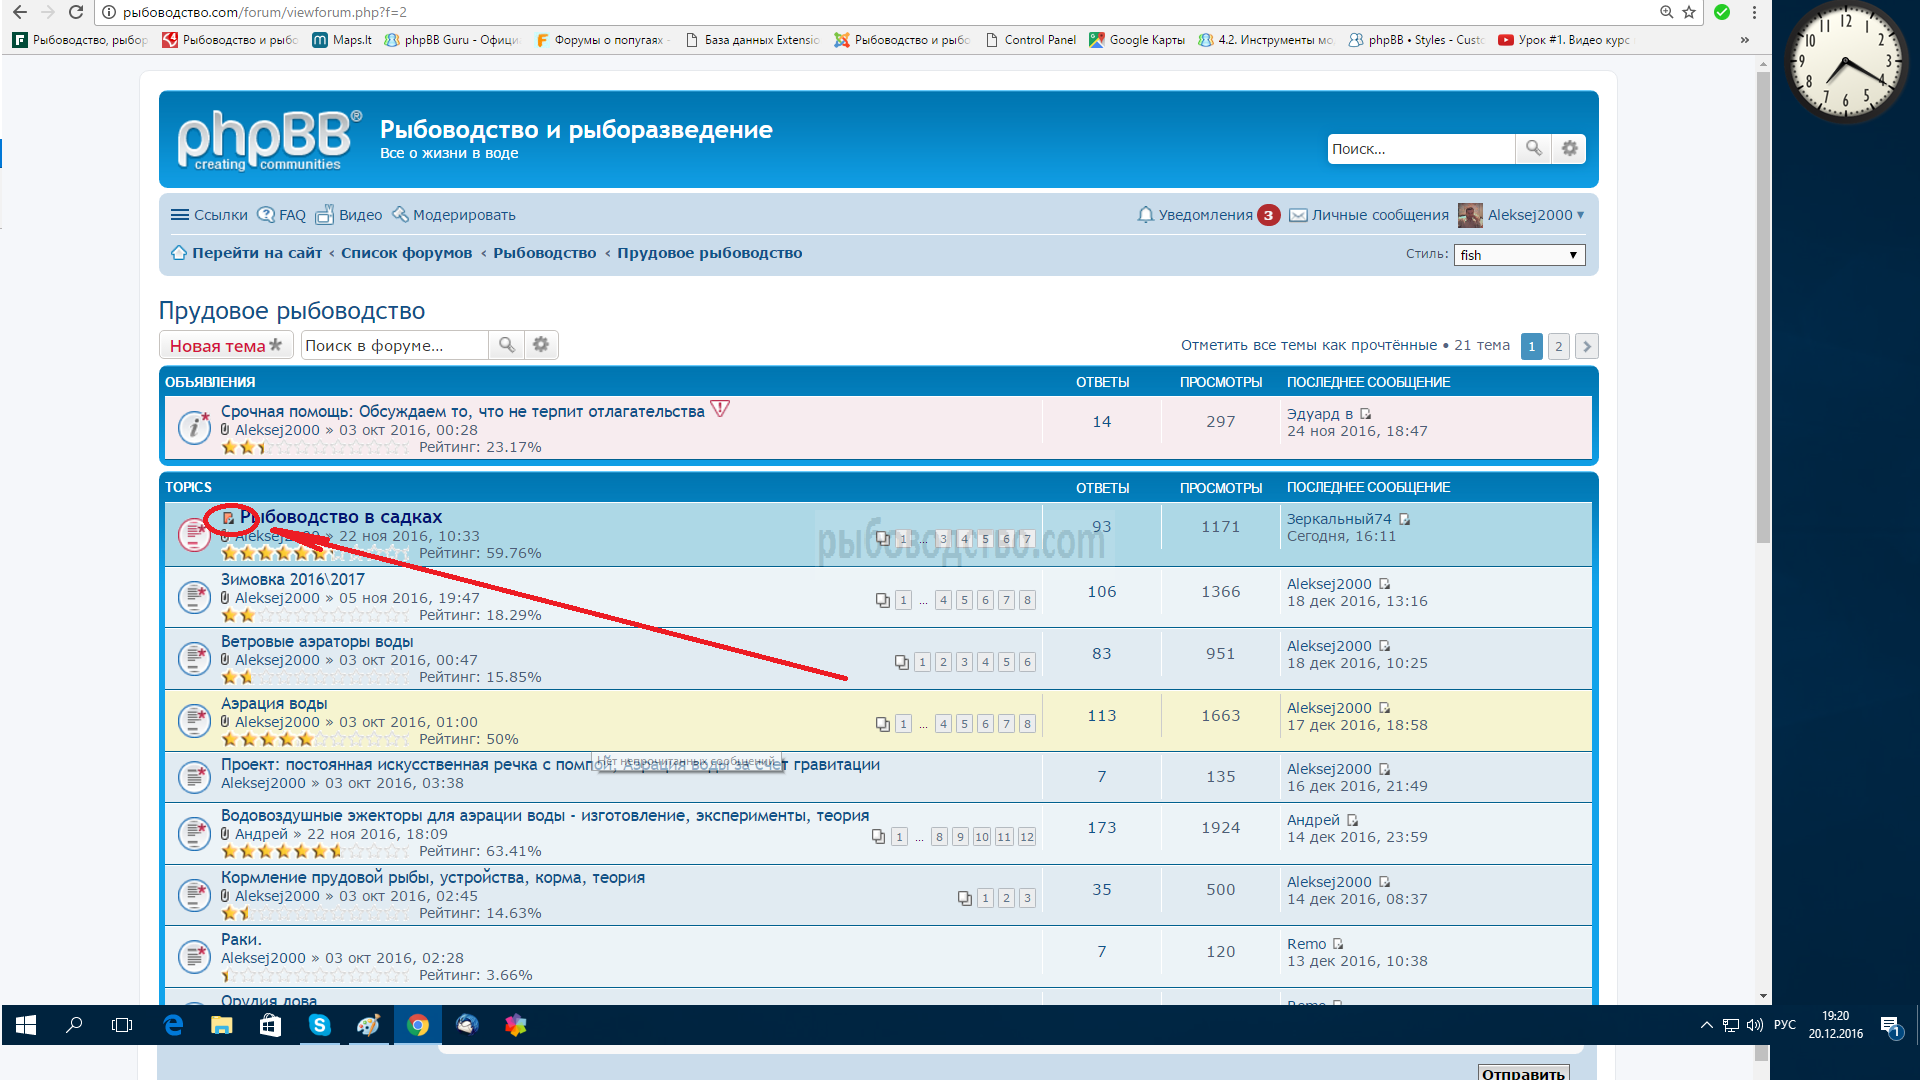Click the forum search magnifier icon
Viewport: 1920px width, 1080px height.
[507, 345]
